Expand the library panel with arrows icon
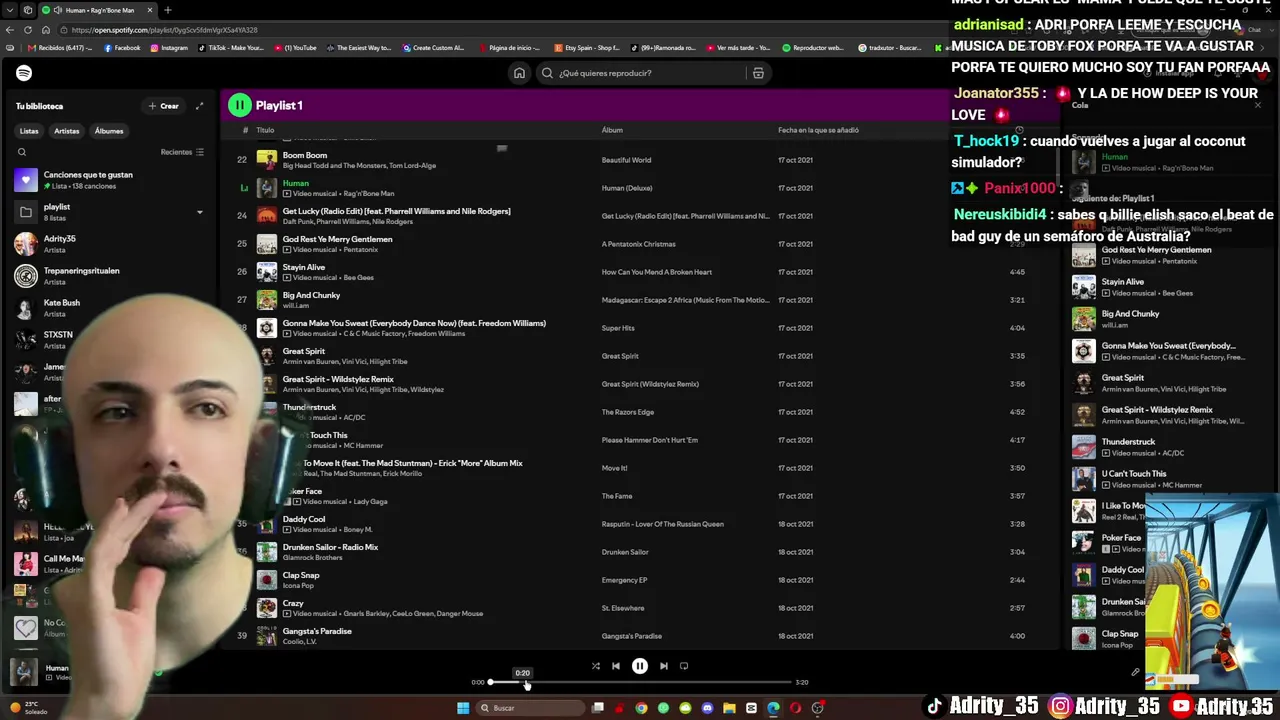 click(199, 106)
